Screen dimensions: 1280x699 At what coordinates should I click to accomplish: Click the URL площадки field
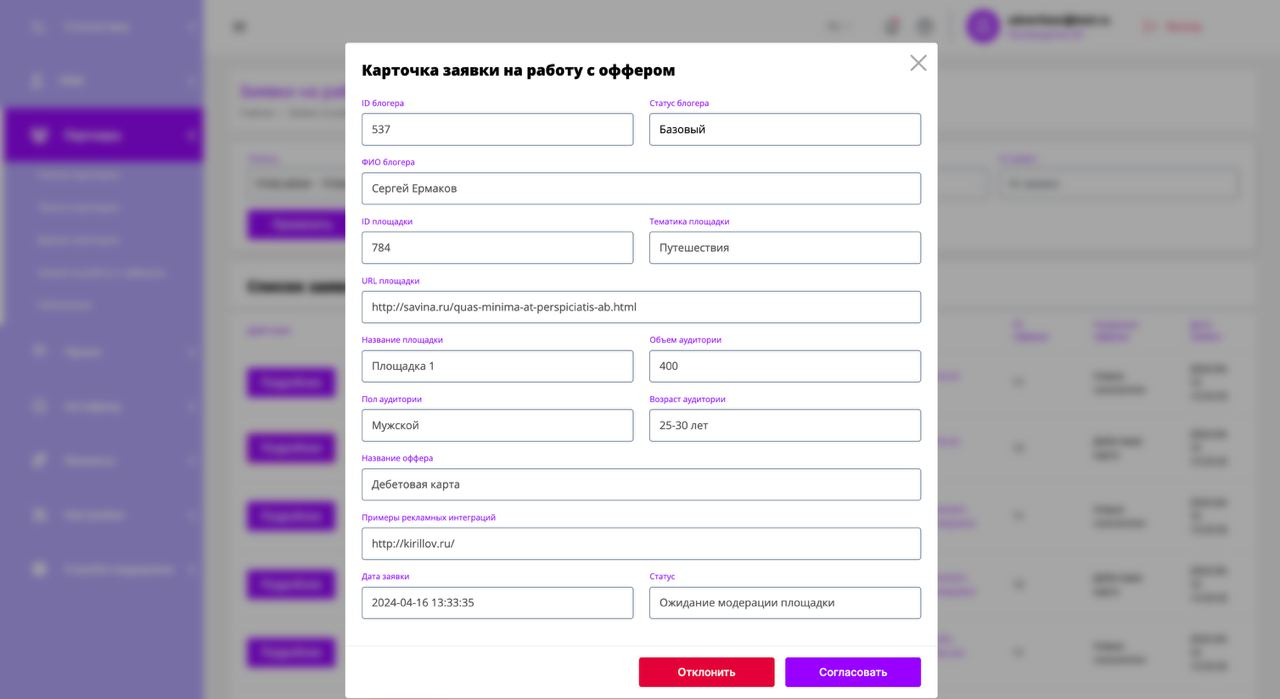coord(640,307)
